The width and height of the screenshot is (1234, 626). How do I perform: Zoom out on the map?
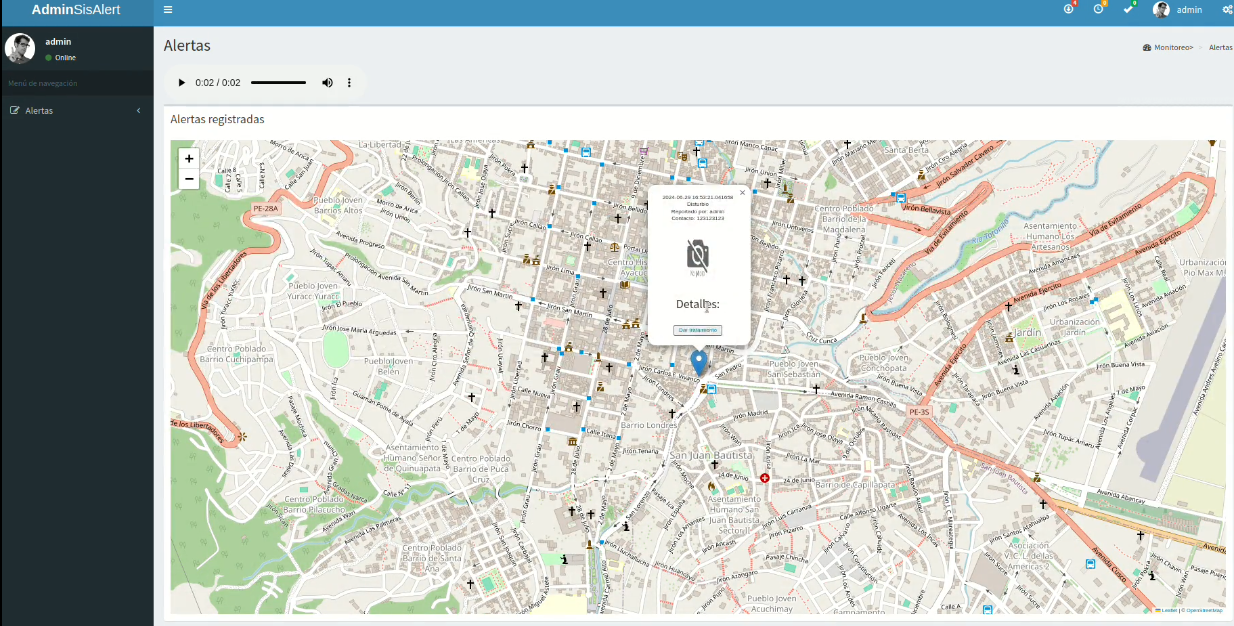tap(189, 179)
